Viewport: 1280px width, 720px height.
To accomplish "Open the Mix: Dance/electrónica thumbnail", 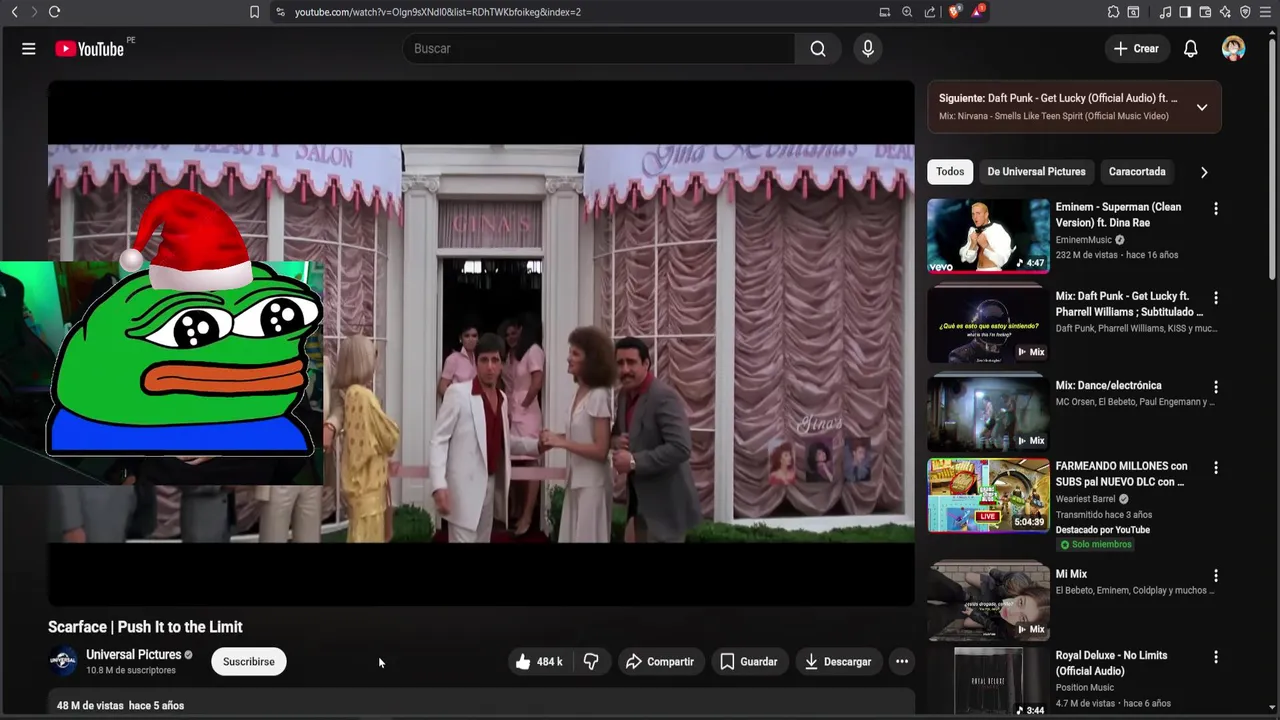I will (x=988, y=413).
